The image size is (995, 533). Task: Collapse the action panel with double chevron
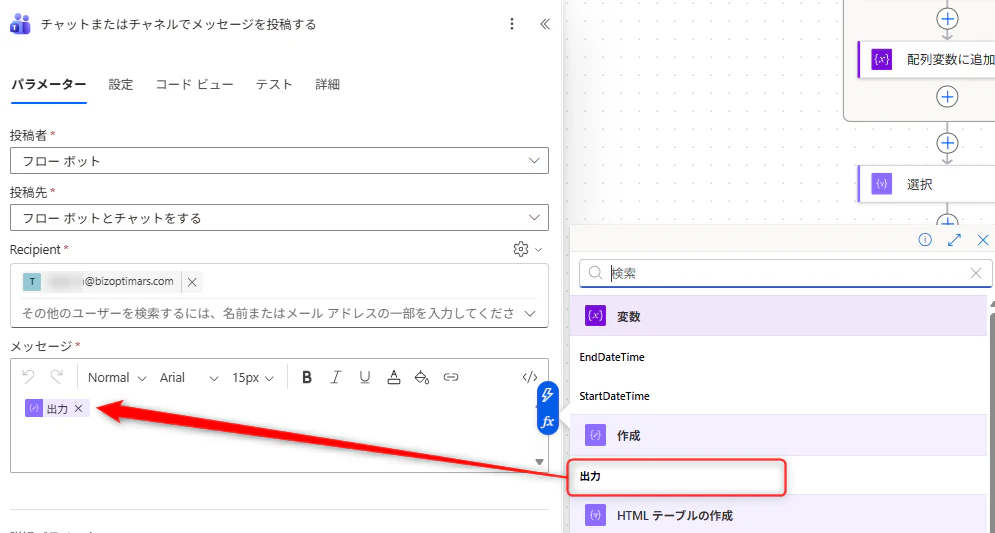click(544, 24)
